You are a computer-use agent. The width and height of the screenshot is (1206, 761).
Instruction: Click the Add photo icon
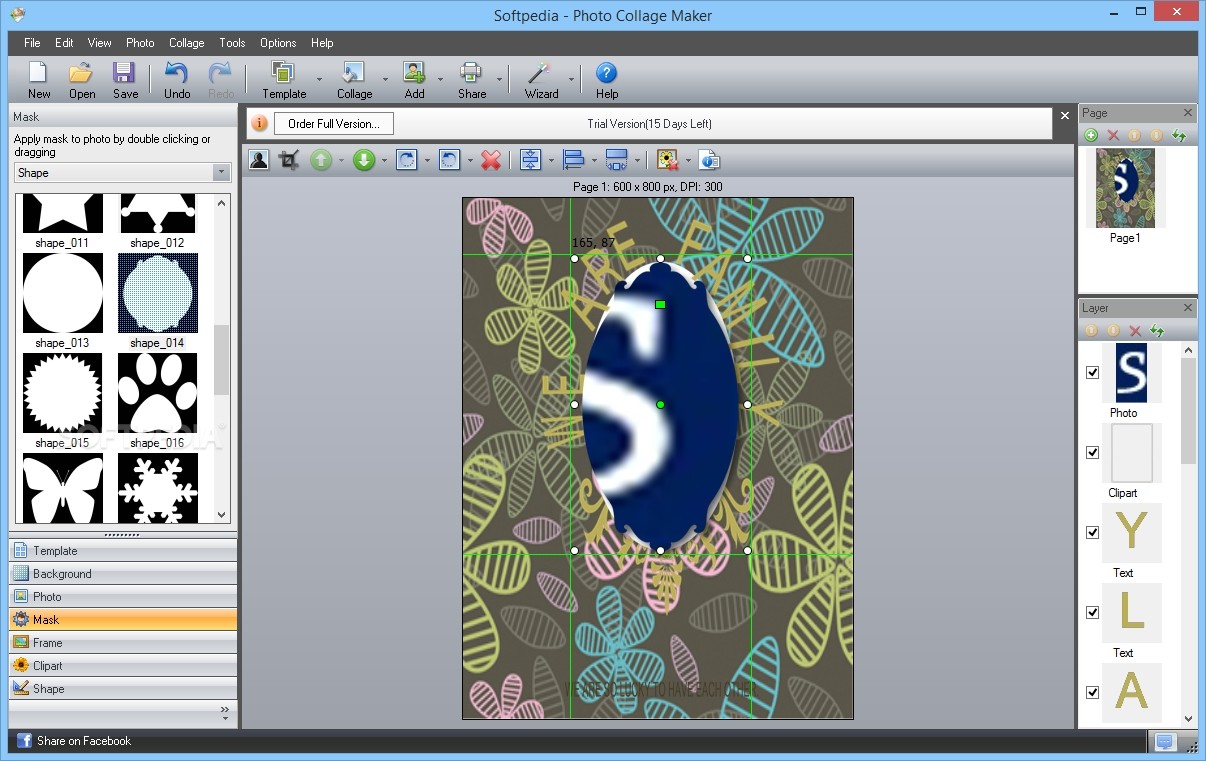(x=414, y=73)
